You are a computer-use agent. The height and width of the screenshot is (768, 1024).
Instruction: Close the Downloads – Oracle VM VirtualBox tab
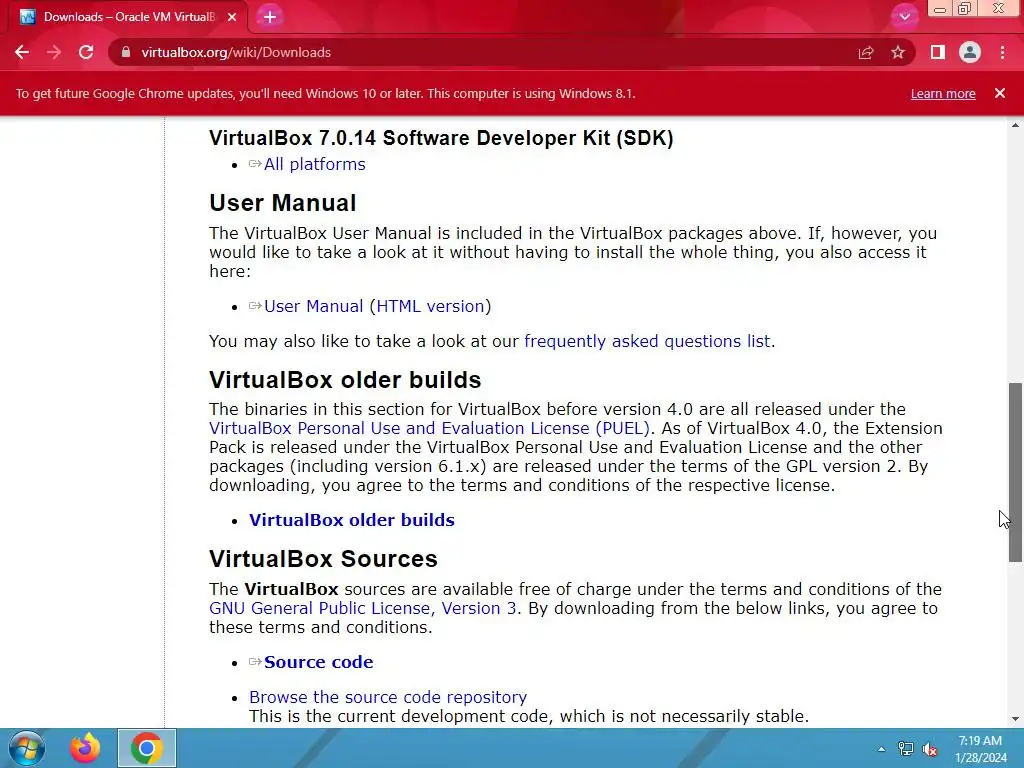coord(232,17)
